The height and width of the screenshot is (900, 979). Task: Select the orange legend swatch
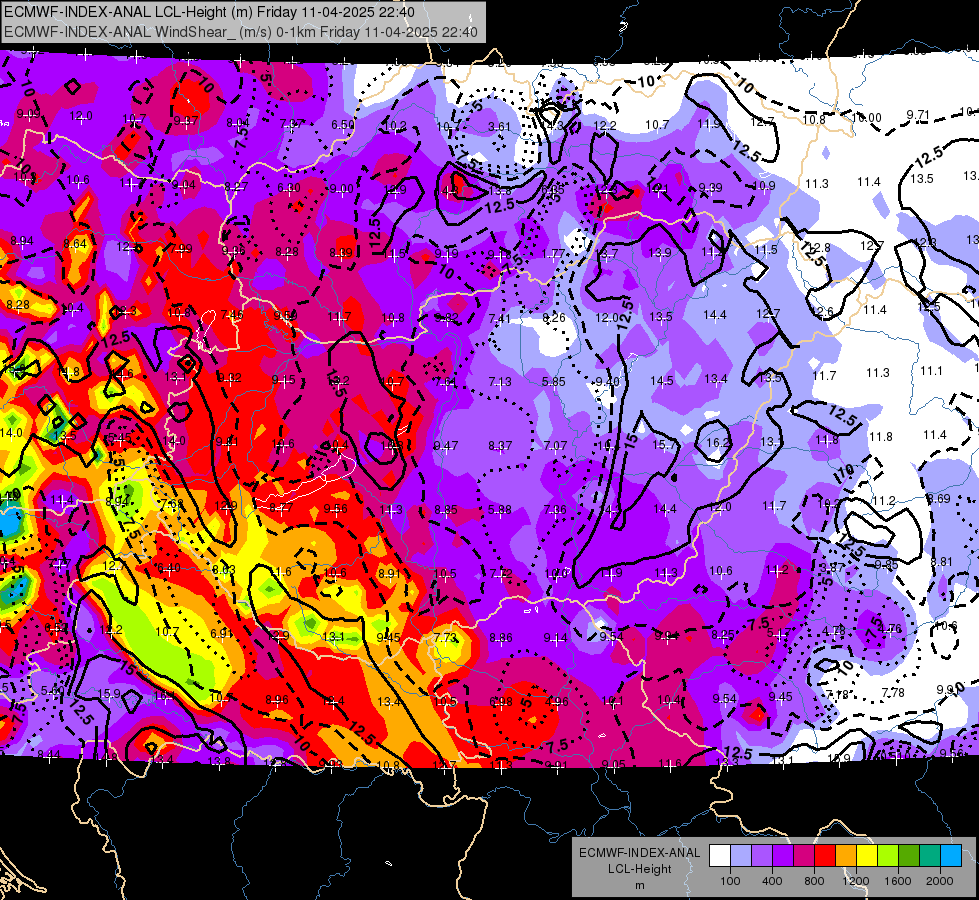845,856
